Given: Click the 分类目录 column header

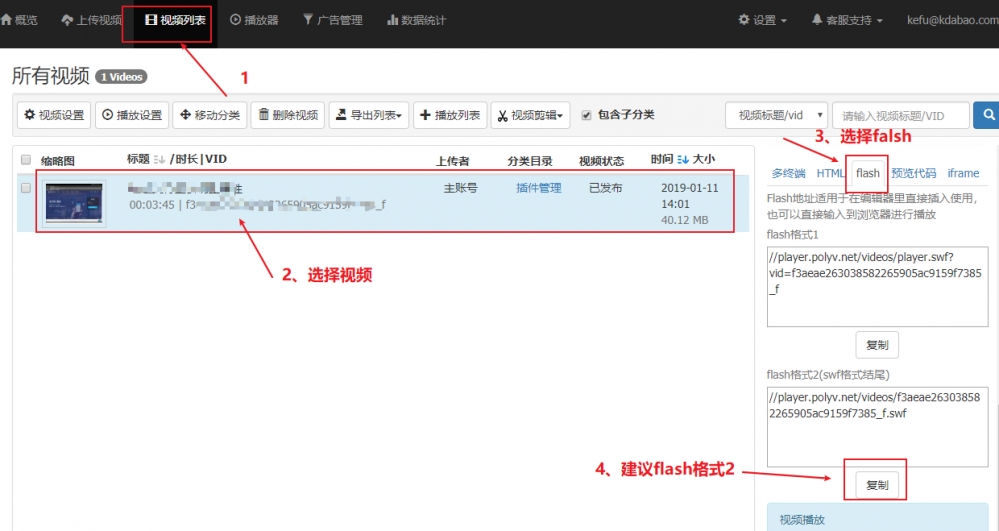Looking at the screenshot, I should pyautogui.click(x=529, y=161).
